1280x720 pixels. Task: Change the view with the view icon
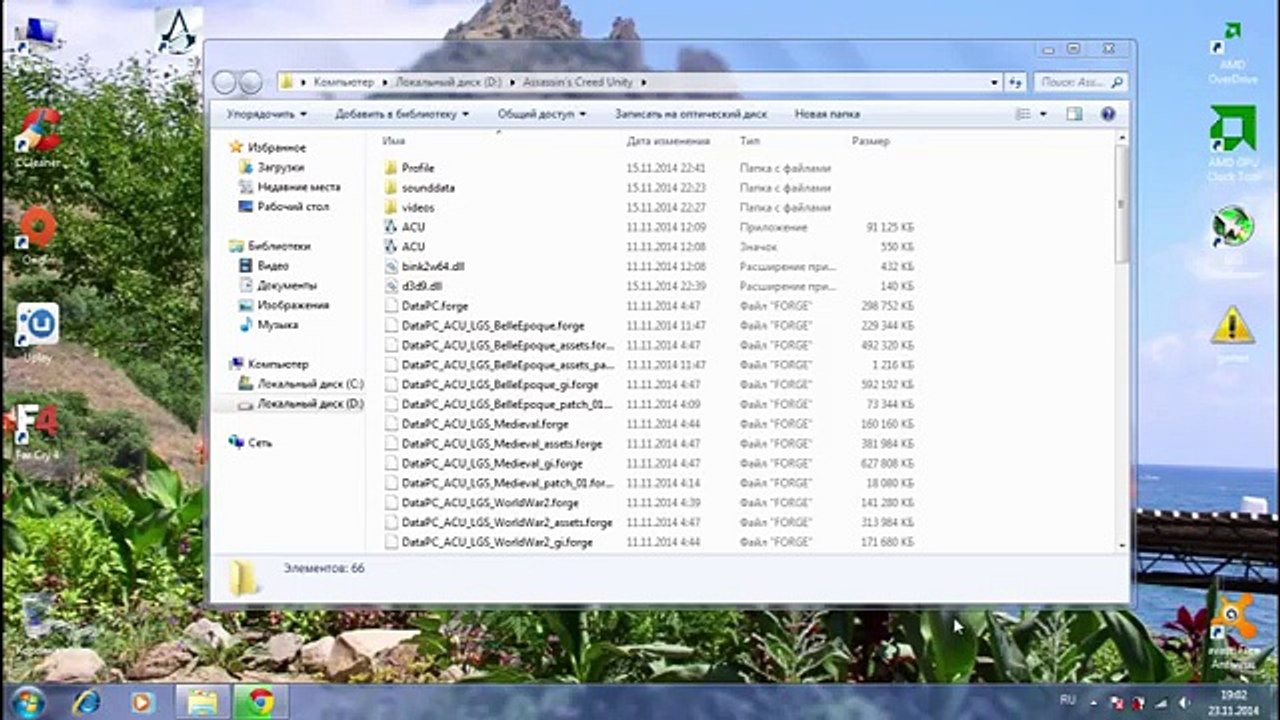1022,114
